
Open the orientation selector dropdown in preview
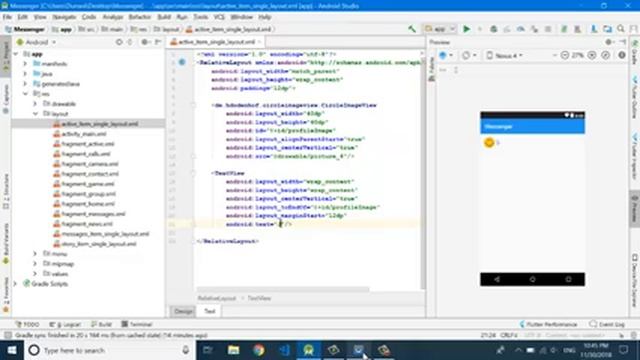(469, 55)
